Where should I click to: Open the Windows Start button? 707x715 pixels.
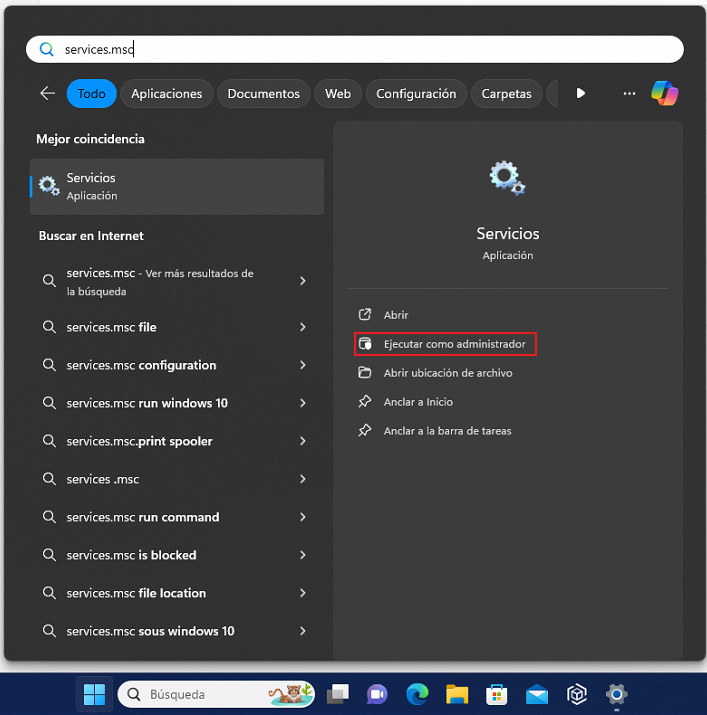coord(94,694)
